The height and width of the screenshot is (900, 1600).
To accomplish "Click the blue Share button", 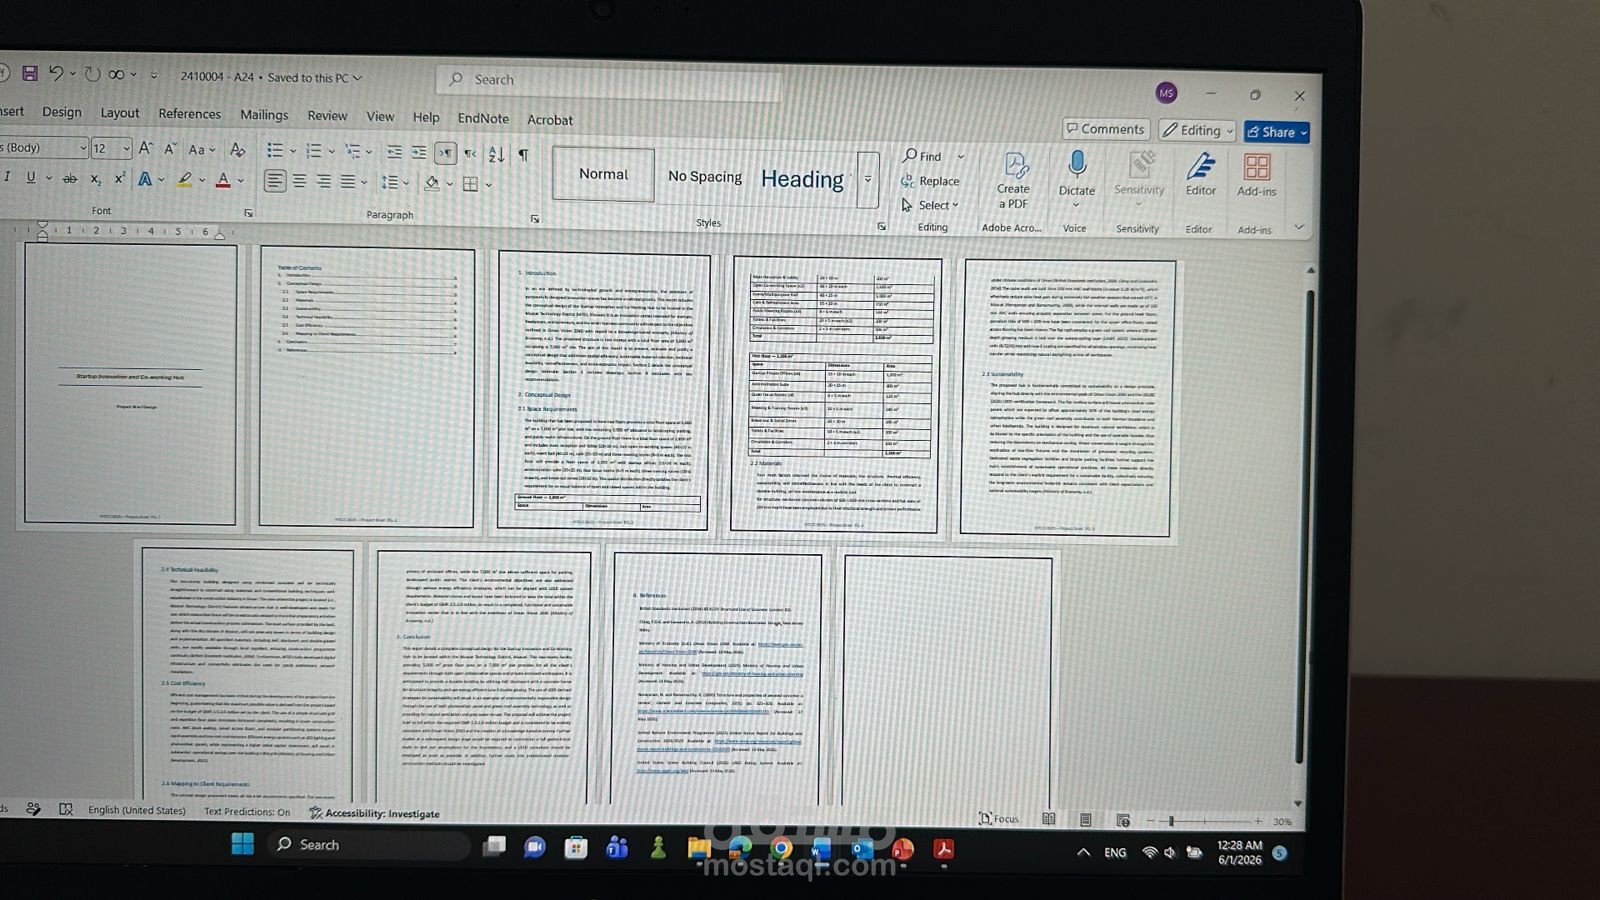I will click(1277, 132).
